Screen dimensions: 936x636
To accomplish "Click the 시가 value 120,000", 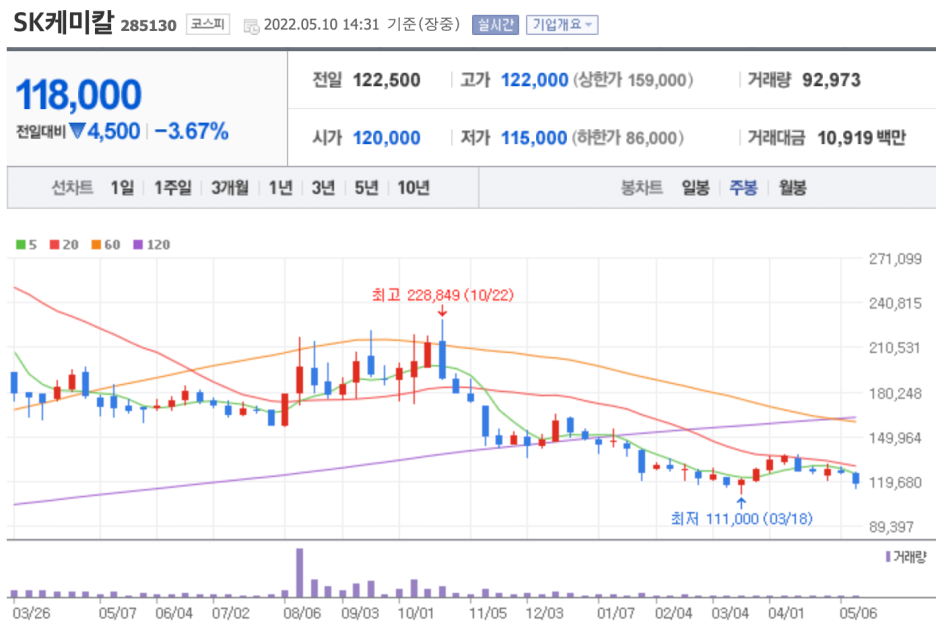I will pos(387,138).
